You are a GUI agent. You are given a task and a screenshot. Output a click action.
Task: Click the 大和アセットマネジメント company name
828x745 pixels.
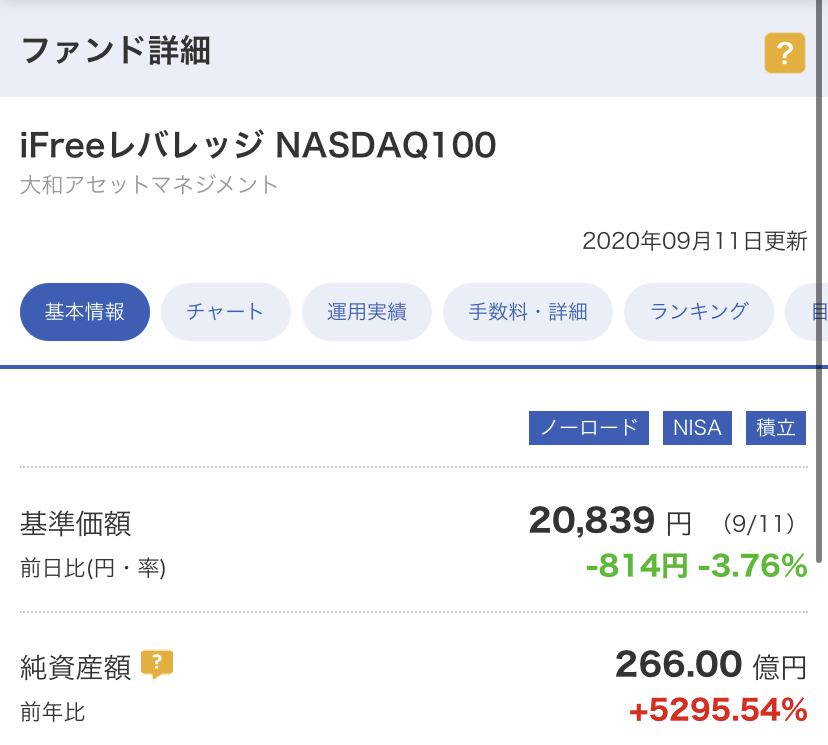click(149, 185)
